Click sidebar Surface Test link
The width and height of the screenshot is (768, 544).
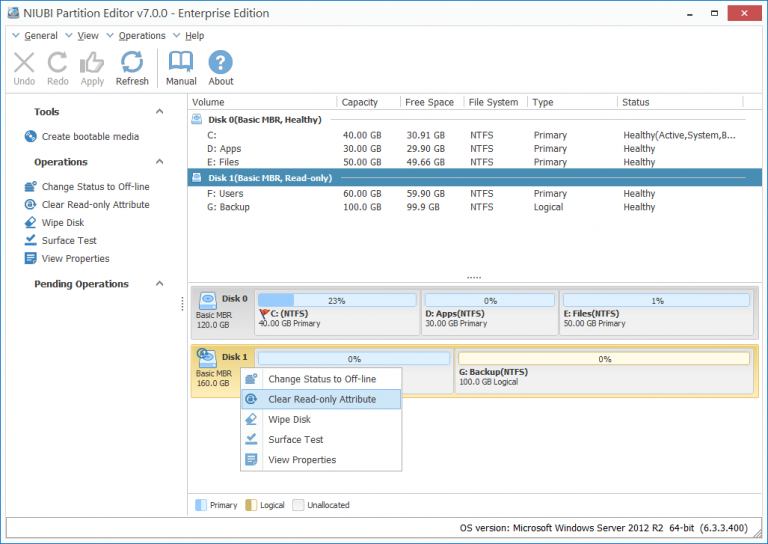click(69, 240)
